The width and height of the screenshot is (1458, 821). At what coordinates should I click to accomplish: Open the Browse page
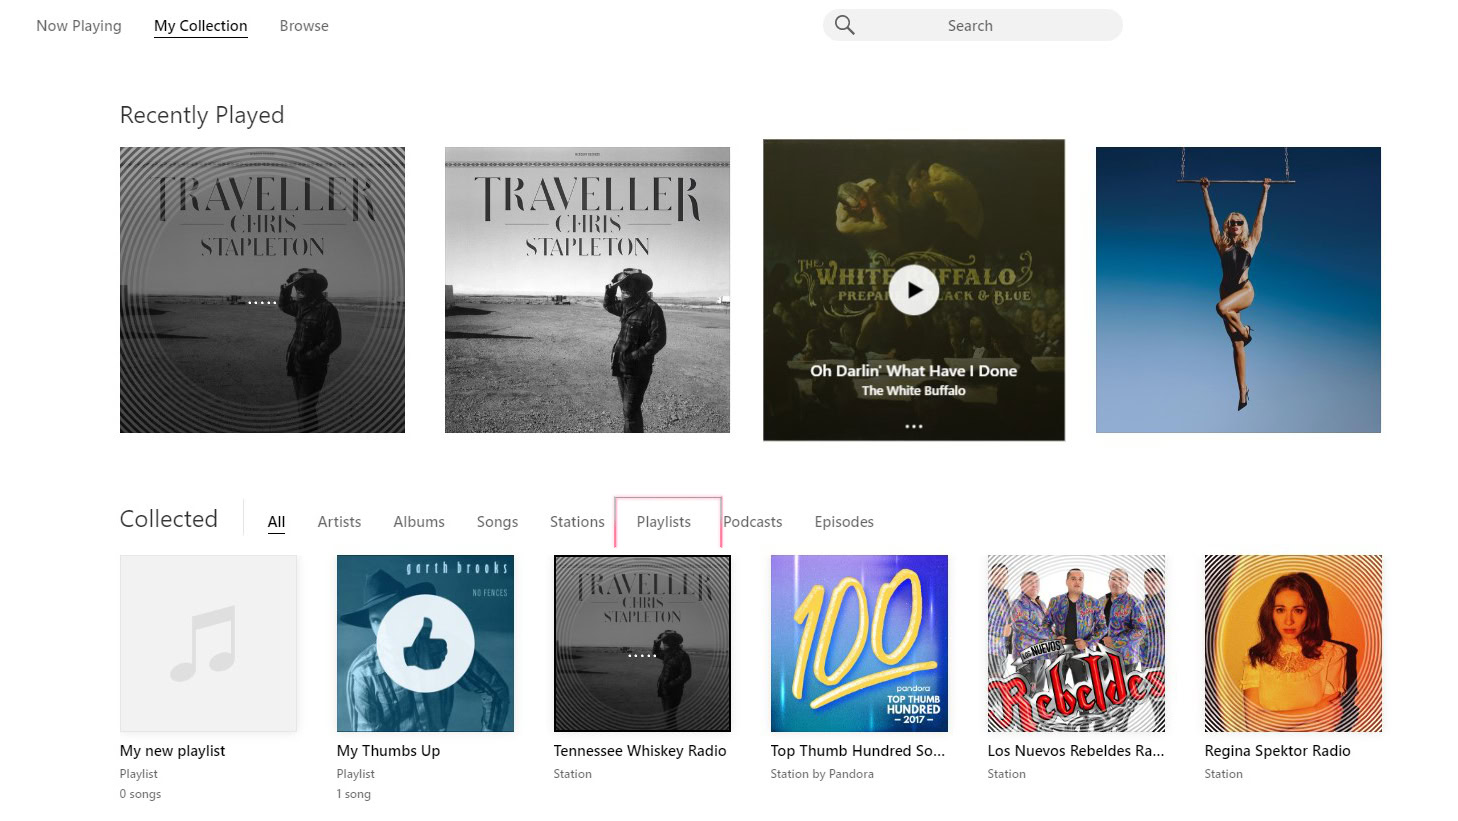pyautogui.click(x=304, y=26)
